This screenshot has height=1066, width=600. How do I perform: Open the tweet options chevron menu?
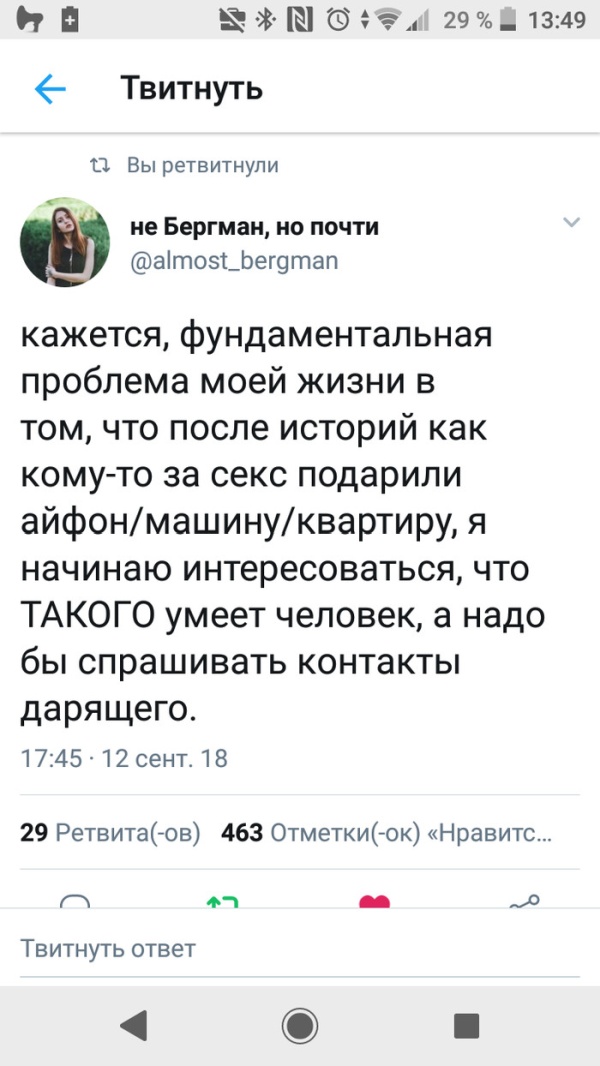click(x=571, y=222)
